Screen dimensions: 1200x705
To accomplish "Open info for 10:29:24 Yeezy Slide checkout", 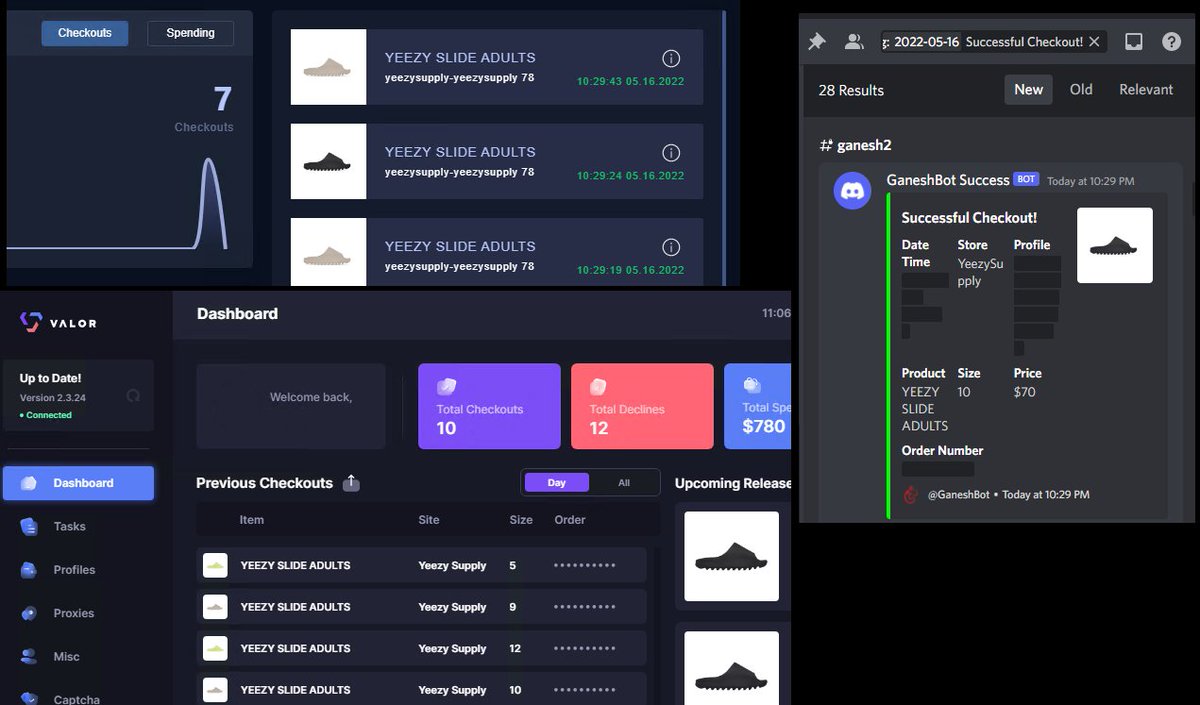I will pyautogui.click(x=671, y=152).
